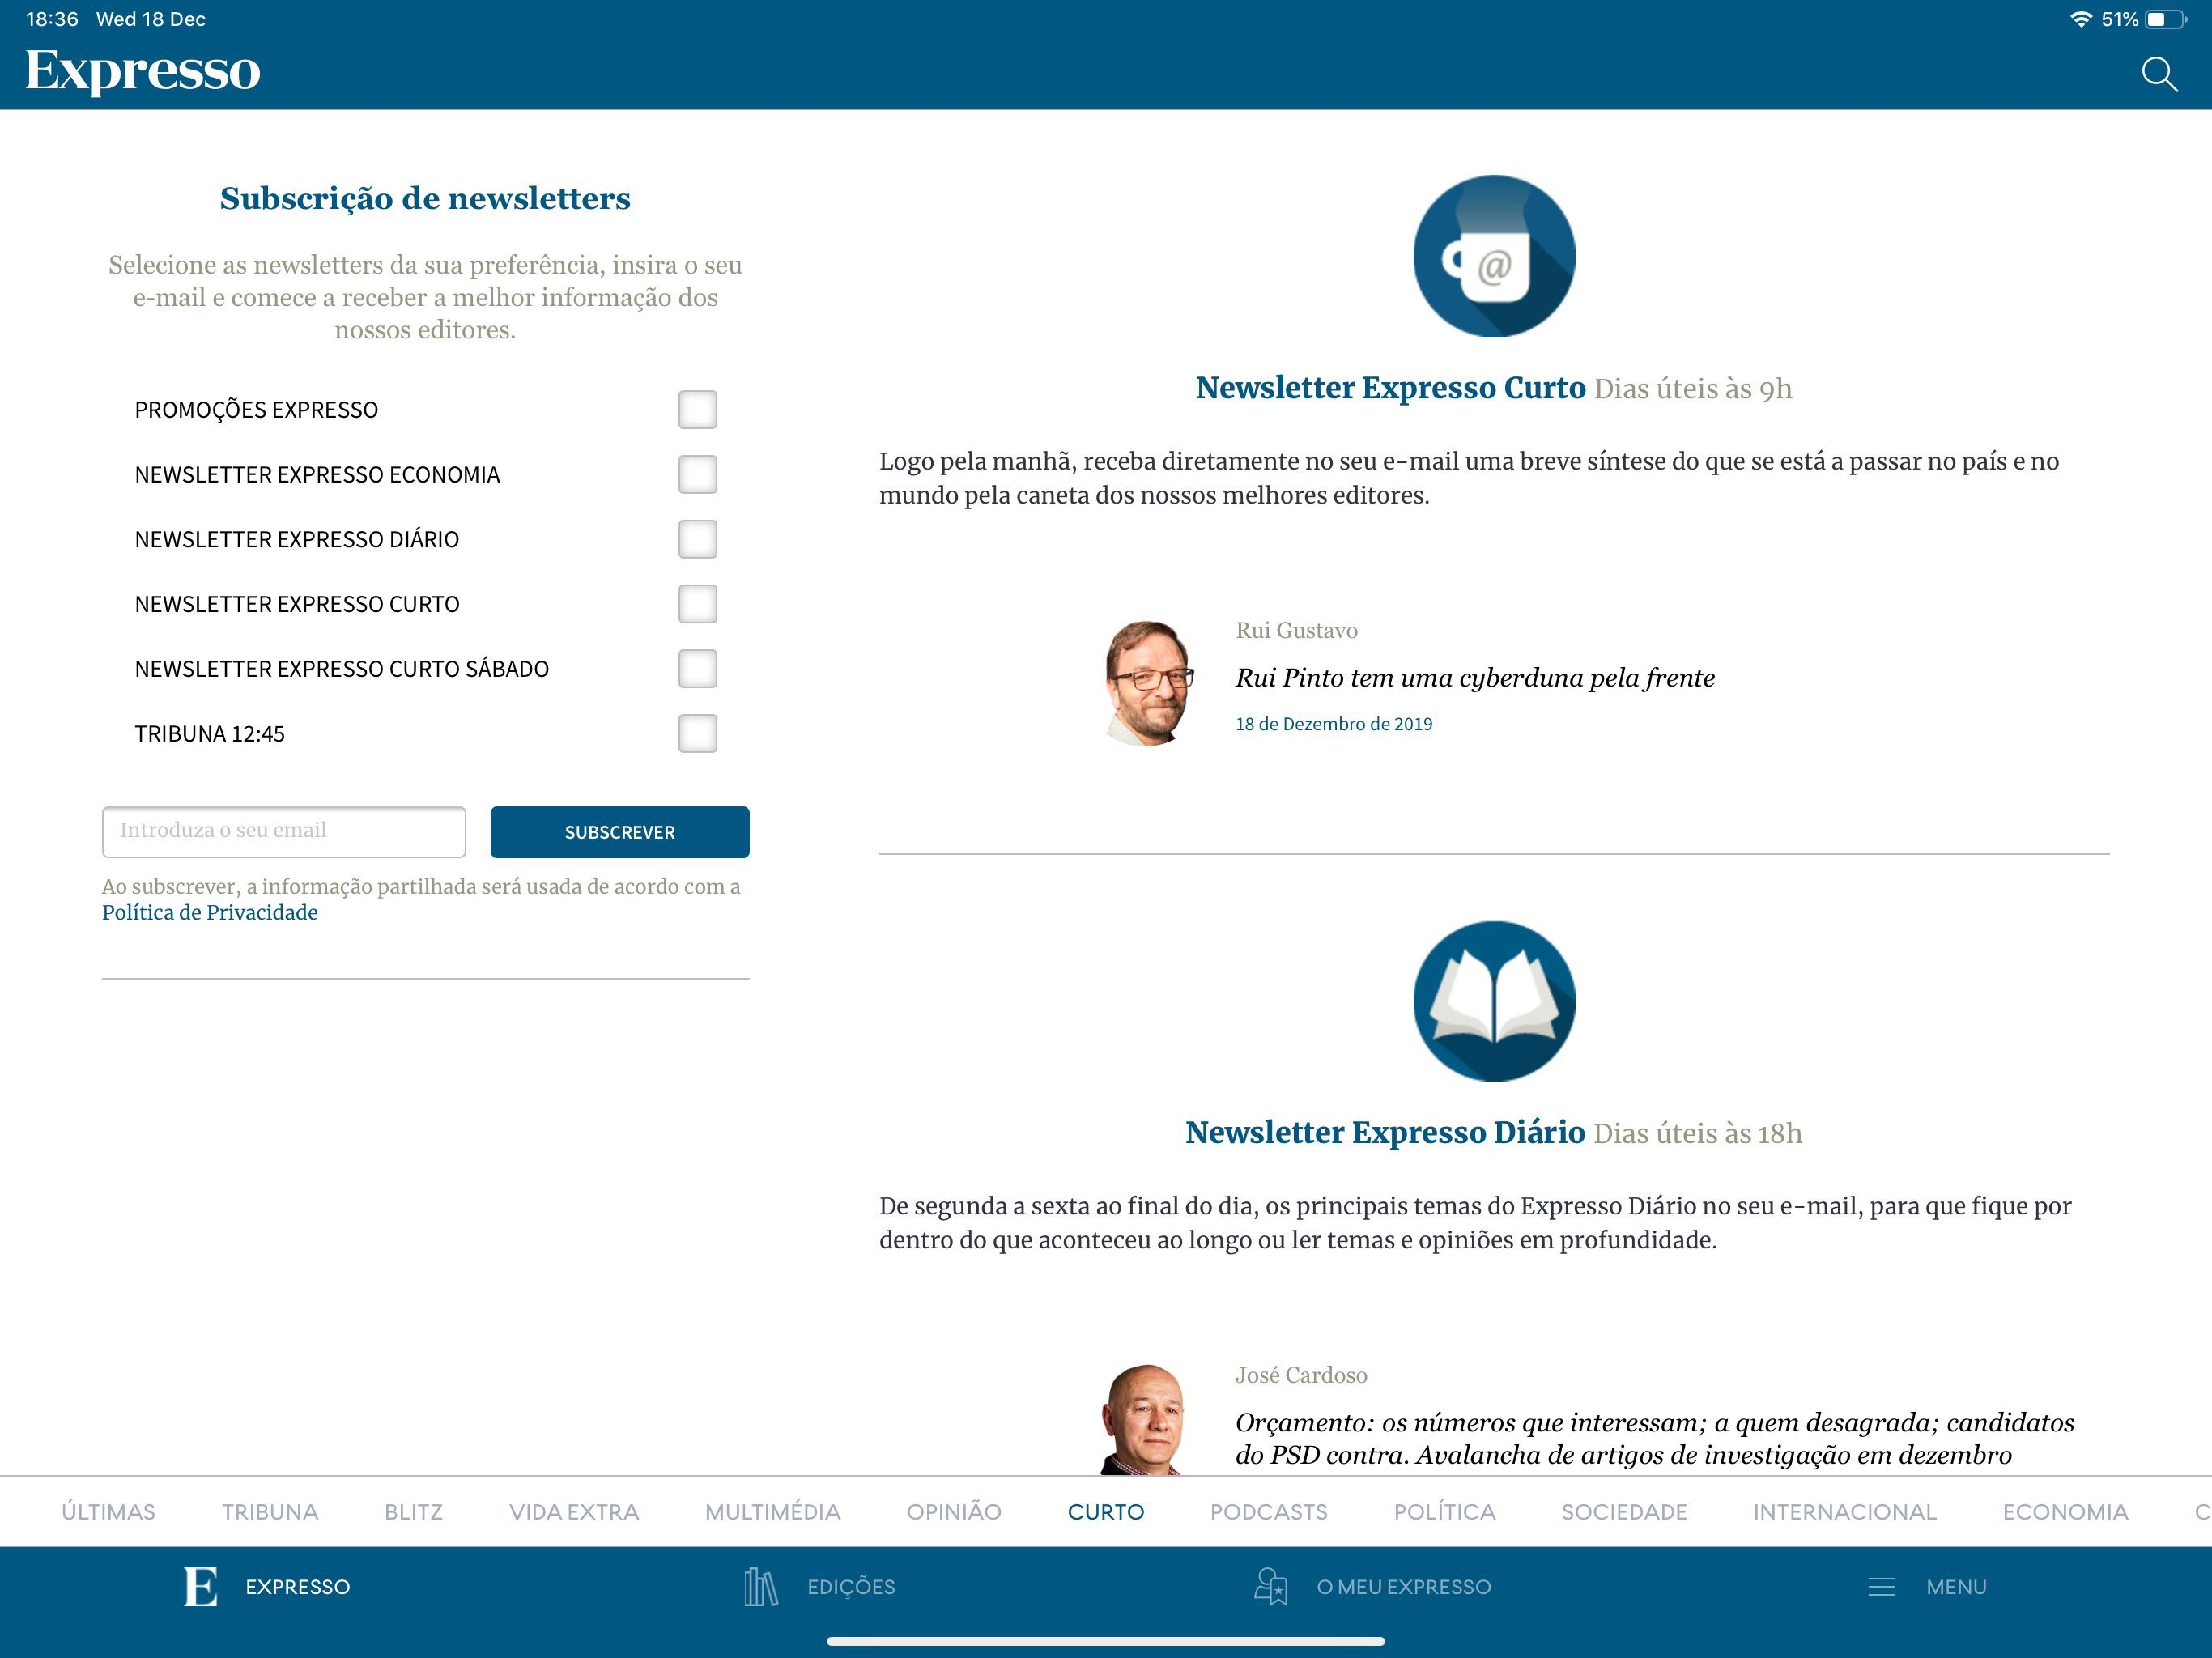2212x1658 pixels.
Task: Go to the Opinião section tab
Action: pyautogui.click(x=953, y=1511)
